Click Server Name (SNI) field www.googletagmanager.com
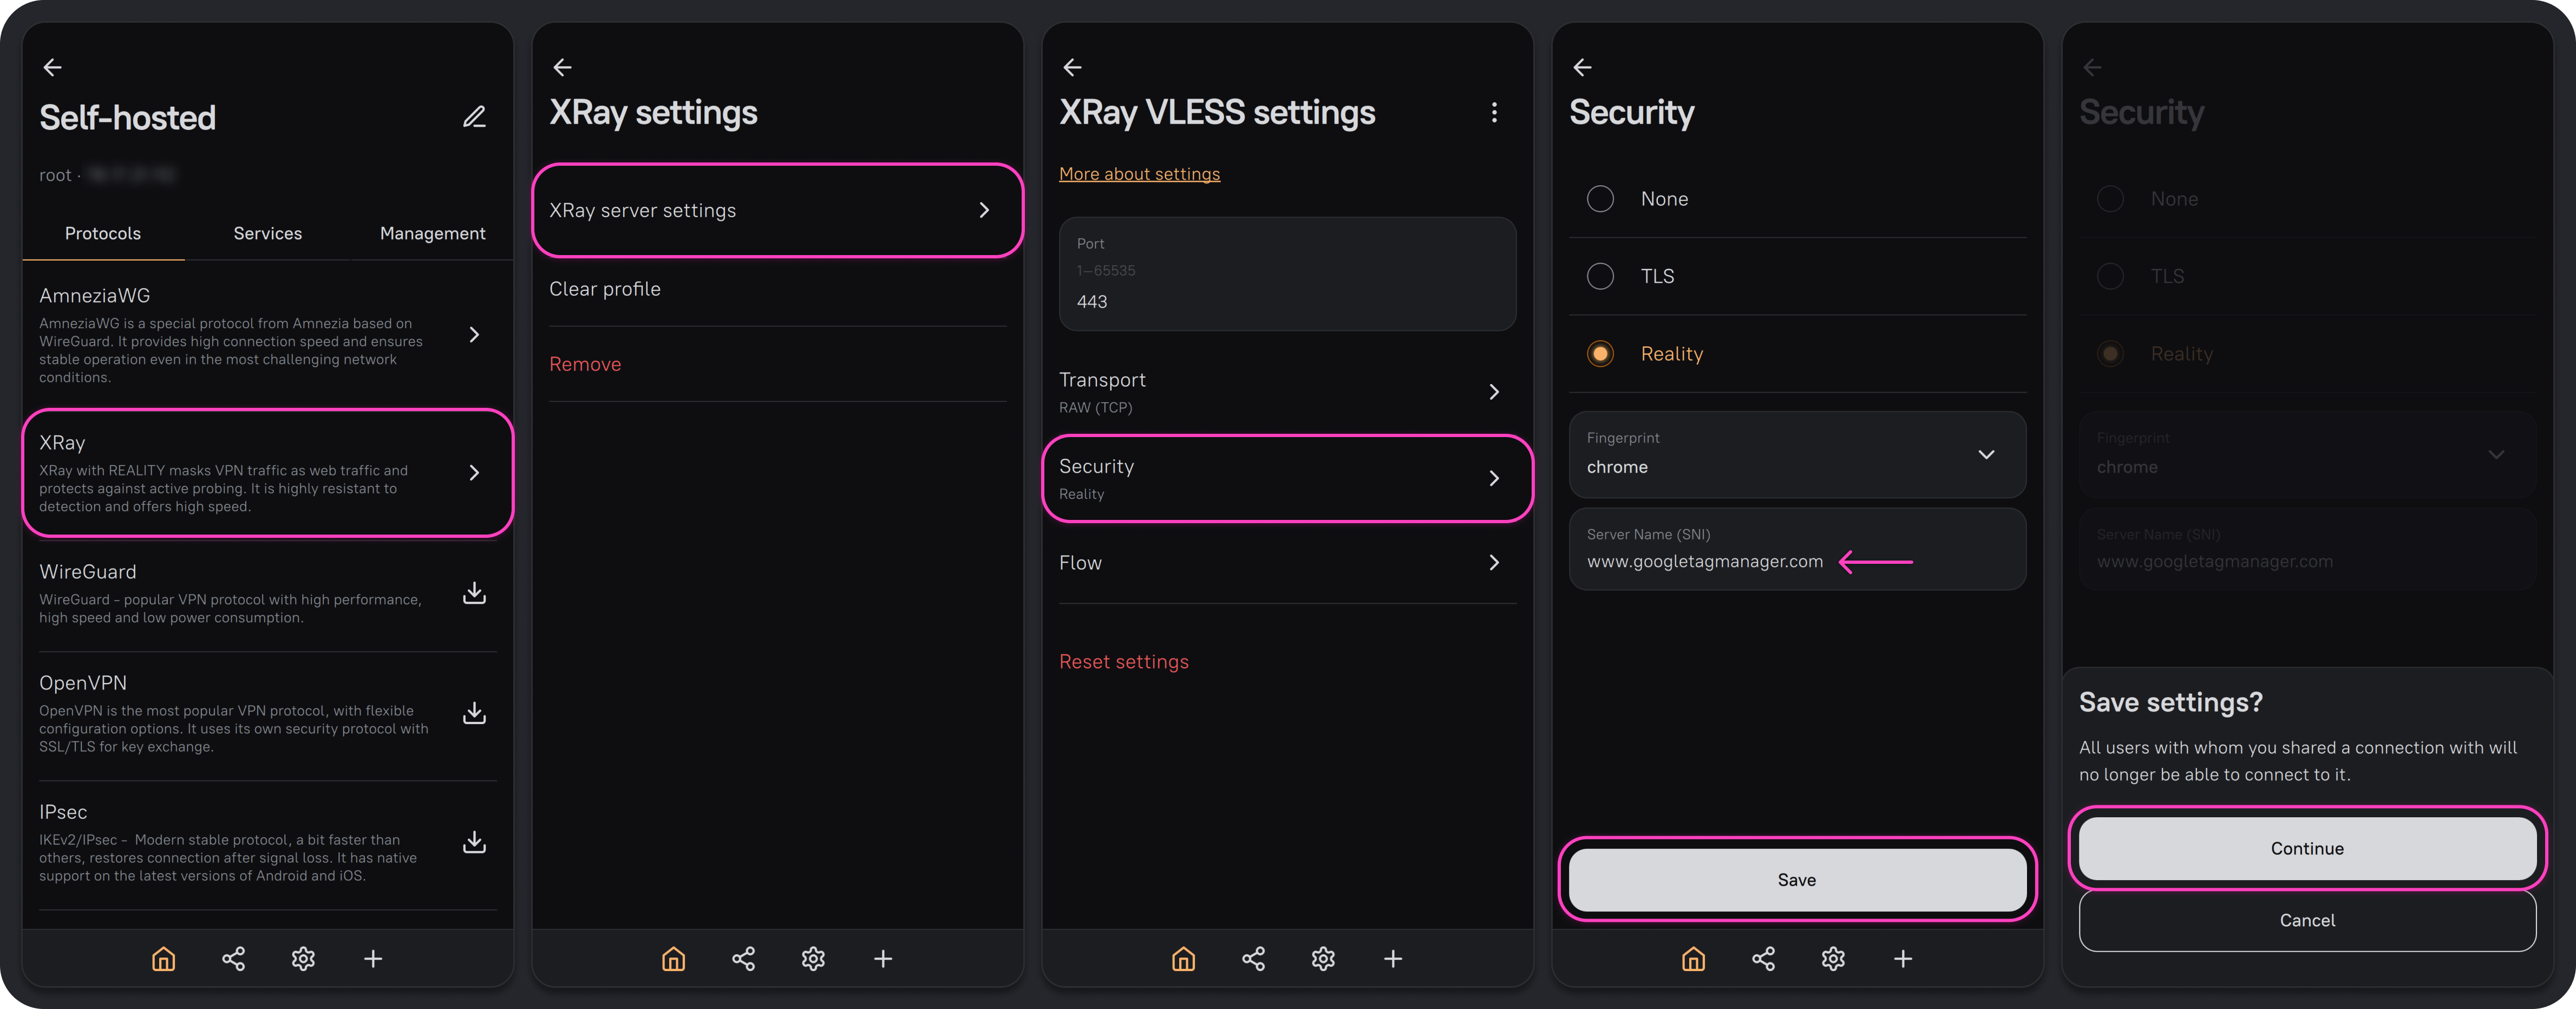 pyautogui.click(x=1797, y=549)
